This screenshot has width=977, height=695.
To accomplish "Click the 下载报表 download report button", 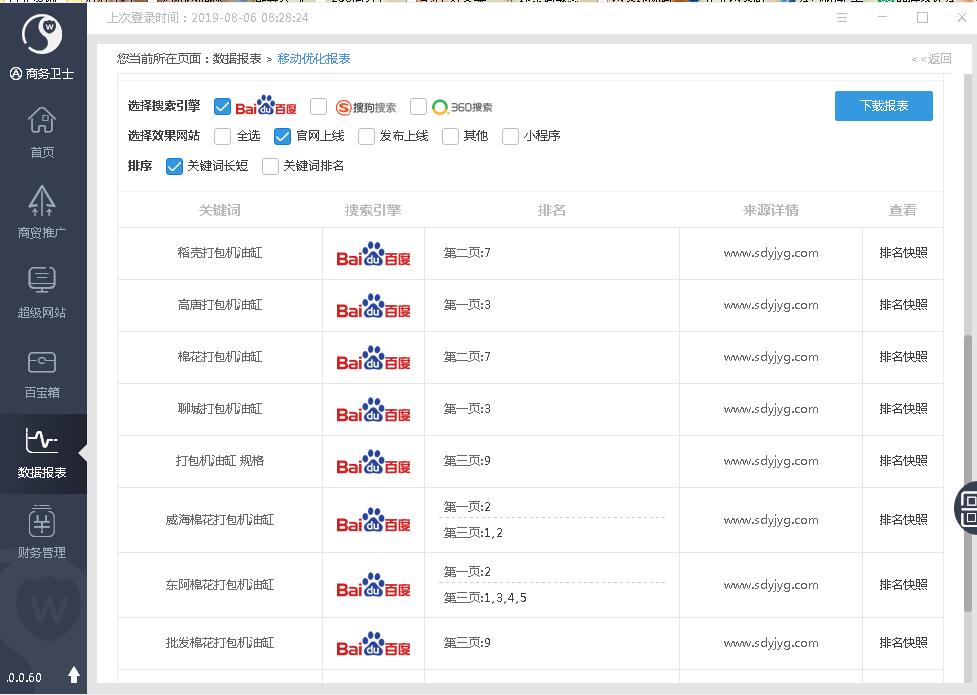I will click(x=883, y=106).
